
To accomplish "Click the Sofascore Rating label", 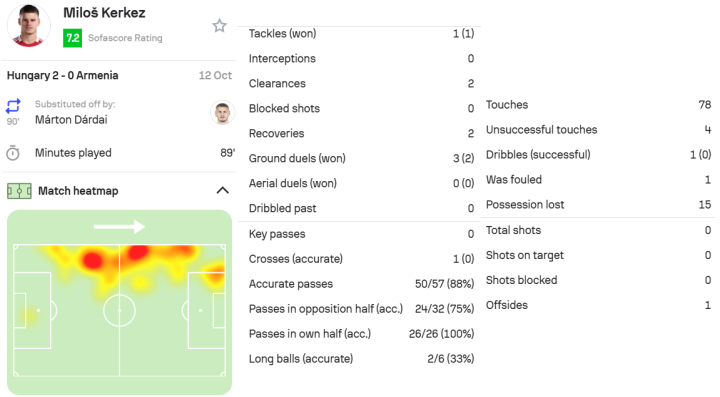I will [125, 38].
